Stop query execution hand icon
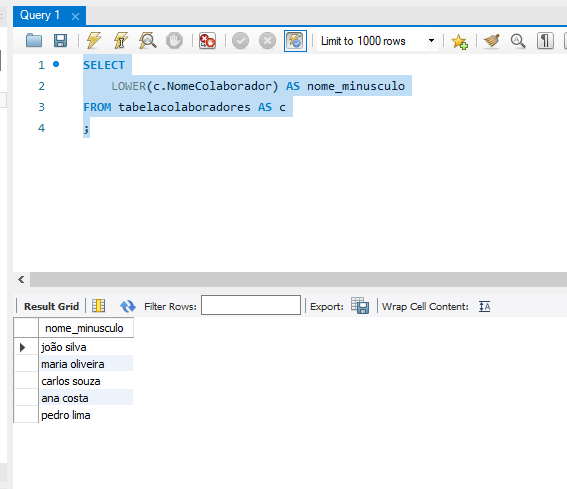 point(174,41)
